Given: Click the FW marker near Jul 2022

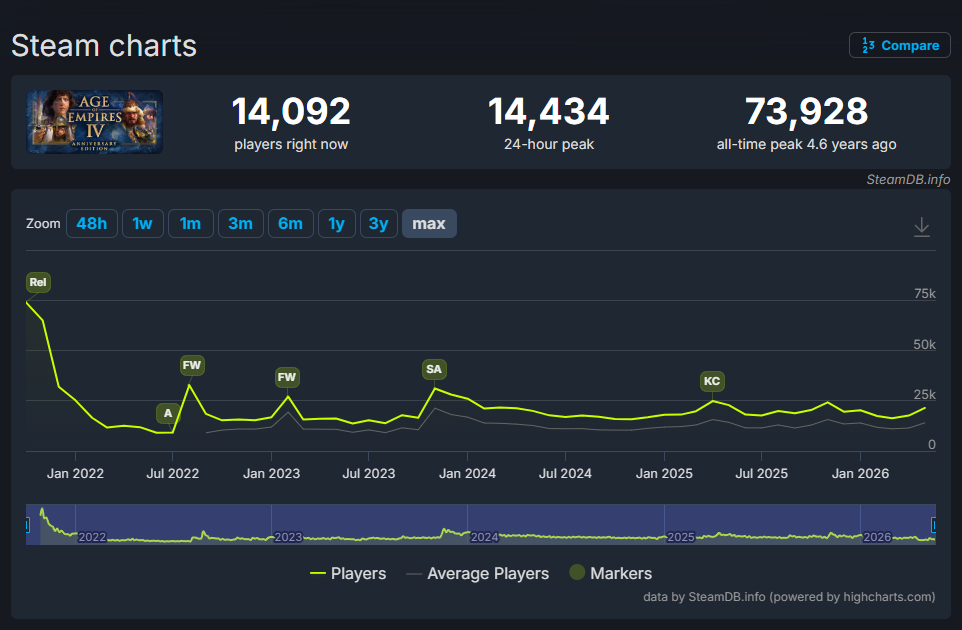Looking at the screenshot, I should point(192,365).
